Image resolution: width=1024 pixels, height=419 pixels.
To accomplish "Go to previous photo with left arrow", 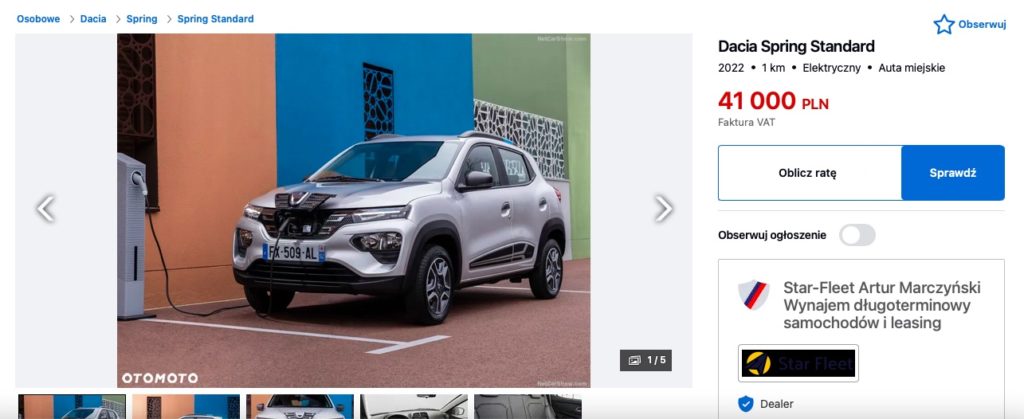I will tap(45, 209).
